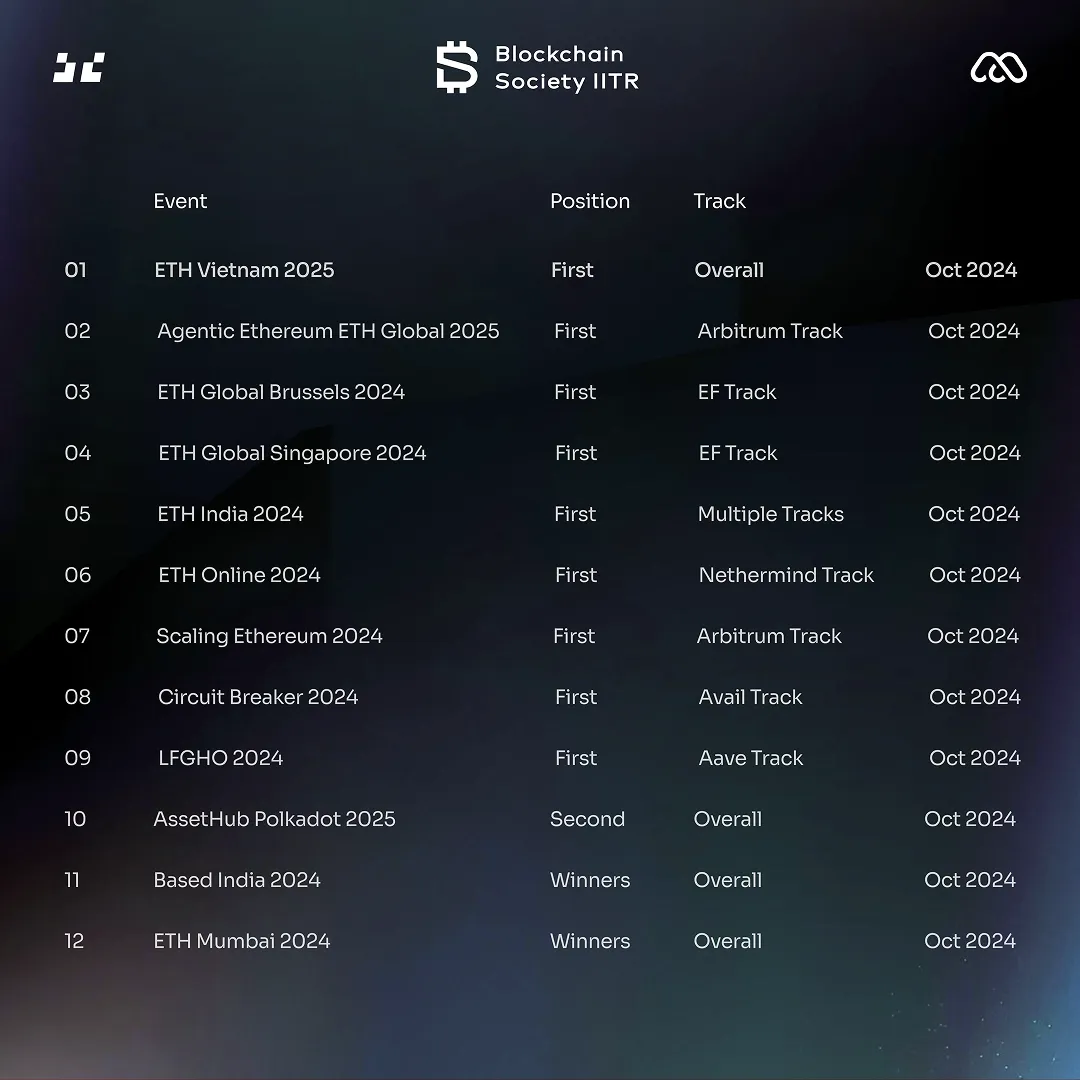Click Oct 2024 date in ETH India row
Image resolution: width=1080 pixels, height=1080 pixels.
(x=973, y=514)
